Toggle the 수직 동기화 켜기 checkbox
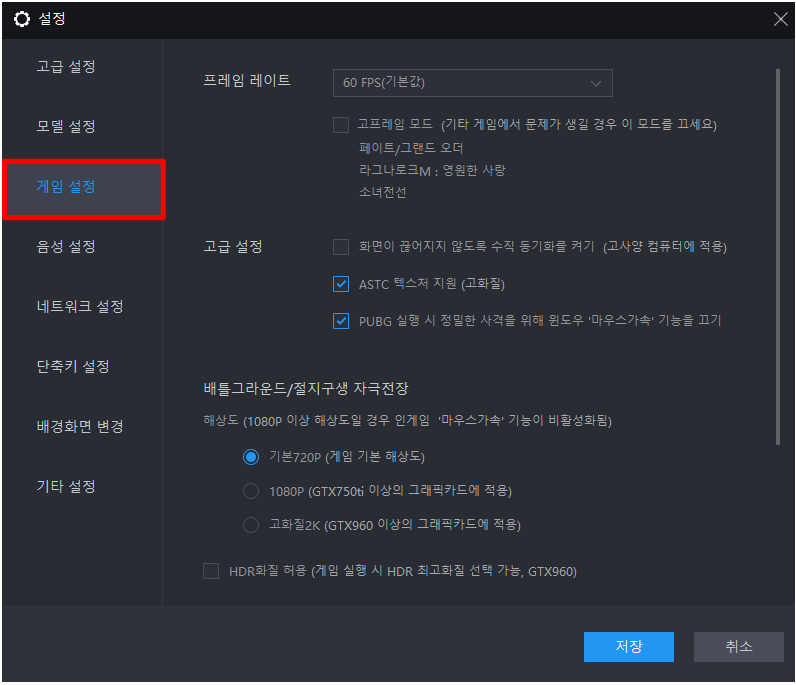The image size is (796, 685). point(341,247)
